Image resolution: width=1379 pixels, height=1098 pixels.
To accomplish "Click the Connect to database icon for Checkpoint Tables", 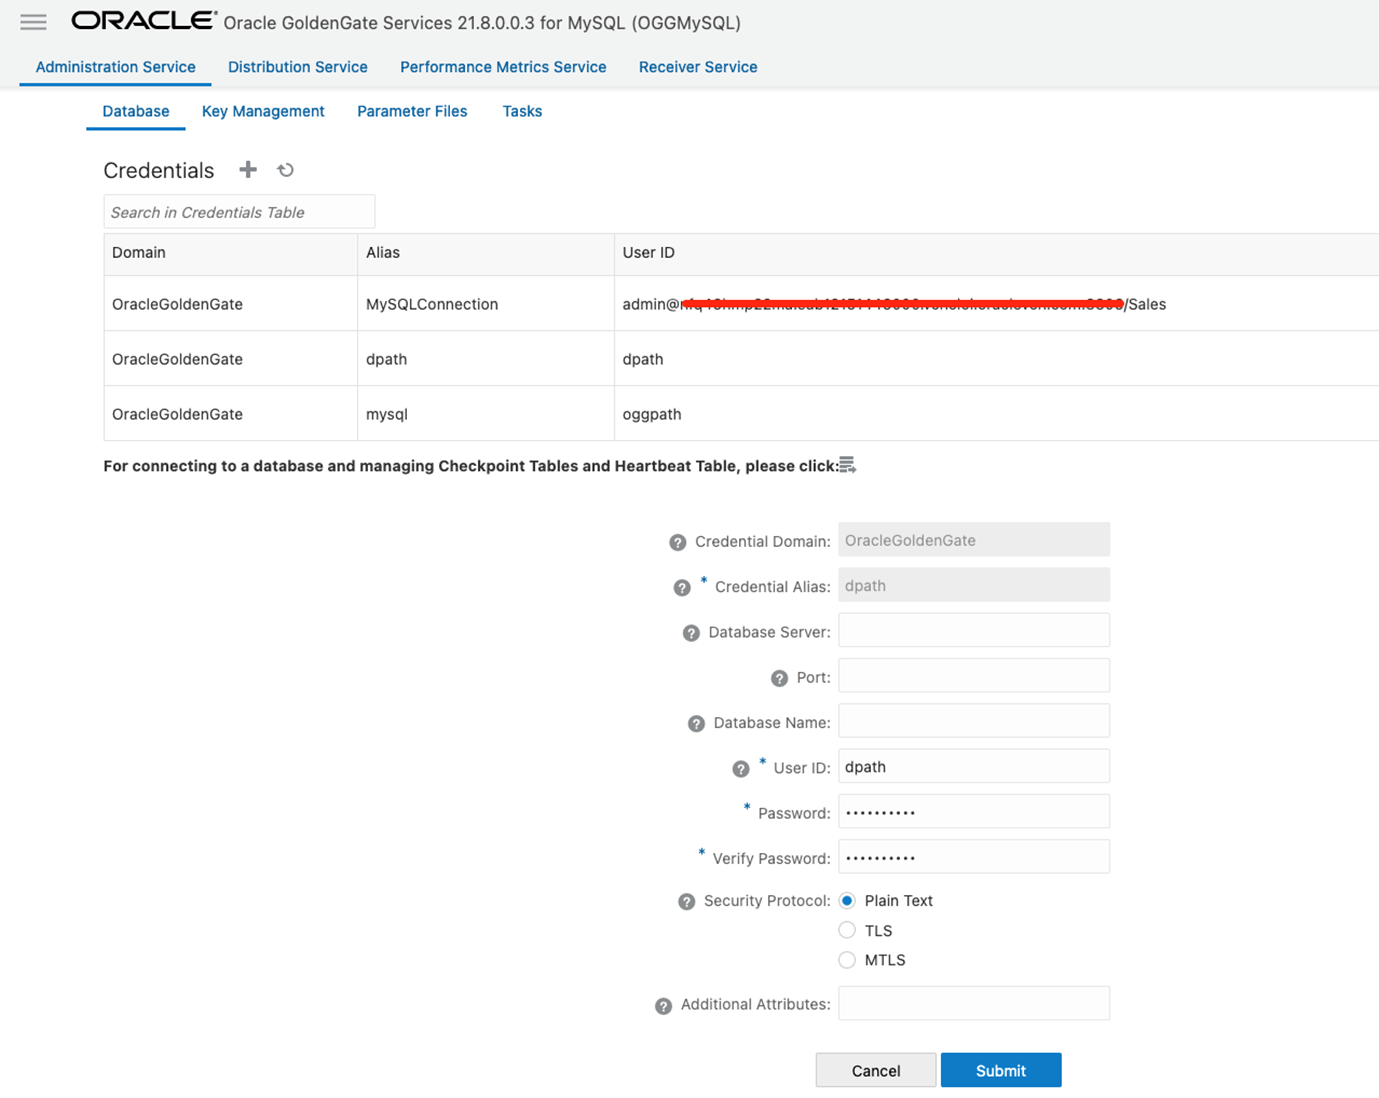I will 847,465.
